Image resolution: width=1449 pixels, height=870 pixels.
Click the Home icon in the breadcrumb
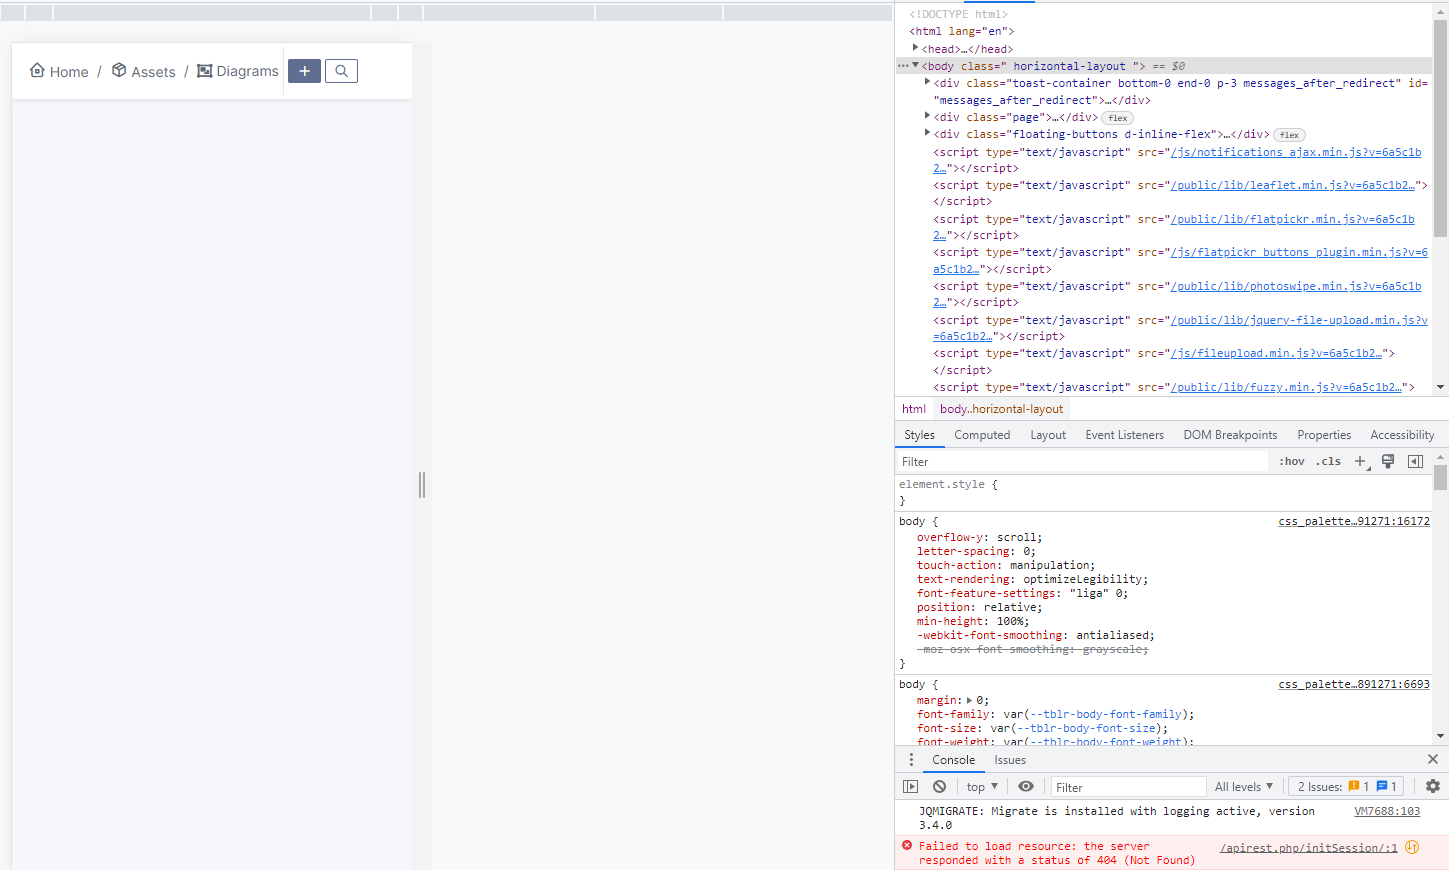pyautogui.click(x=36, y=70)
